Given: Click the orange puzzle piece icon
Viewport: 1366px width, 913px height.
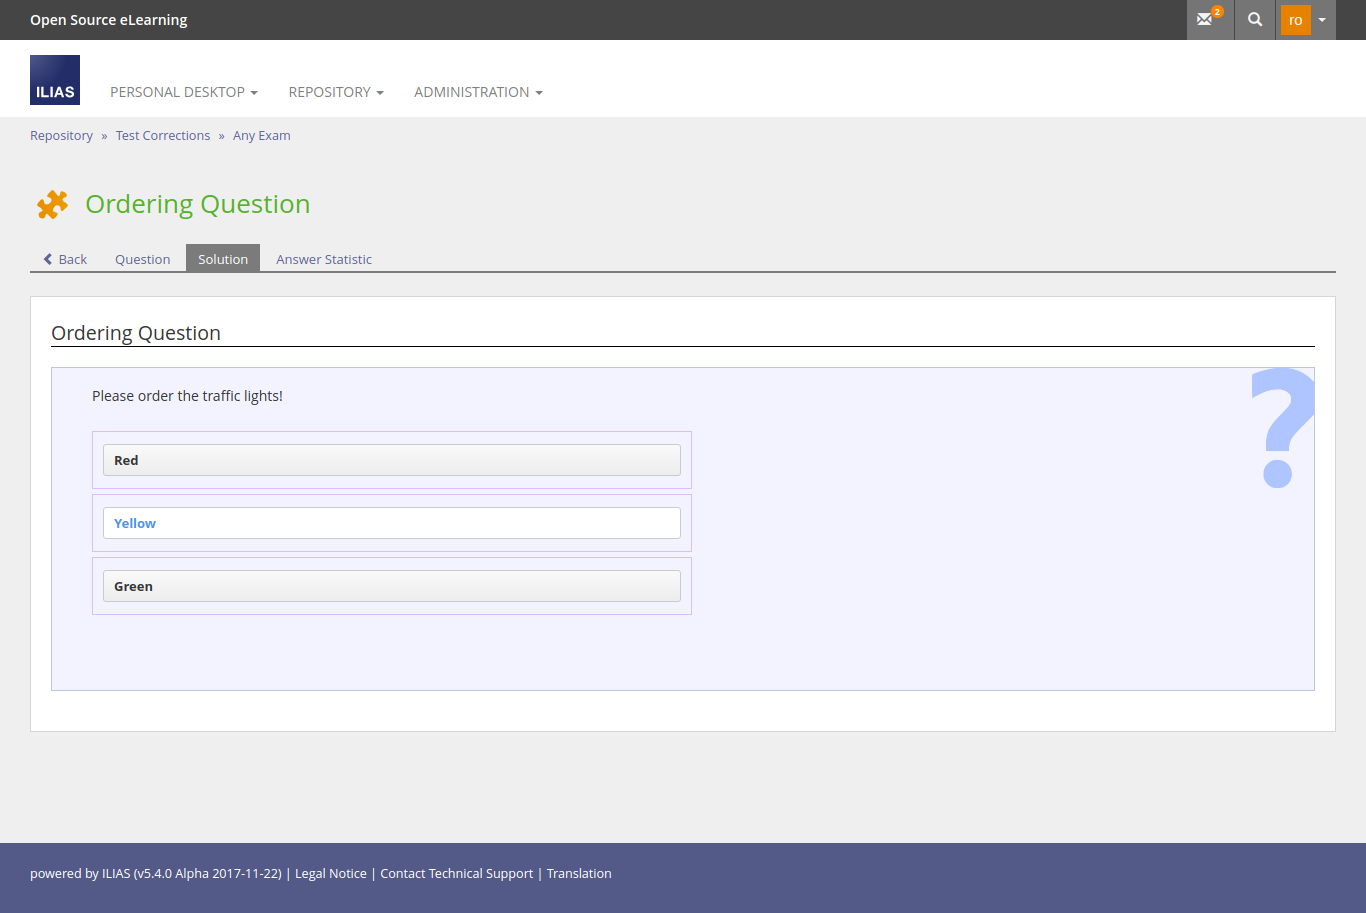Looking at the screenshot, I should pyautogui.click(x=52, y=204).
